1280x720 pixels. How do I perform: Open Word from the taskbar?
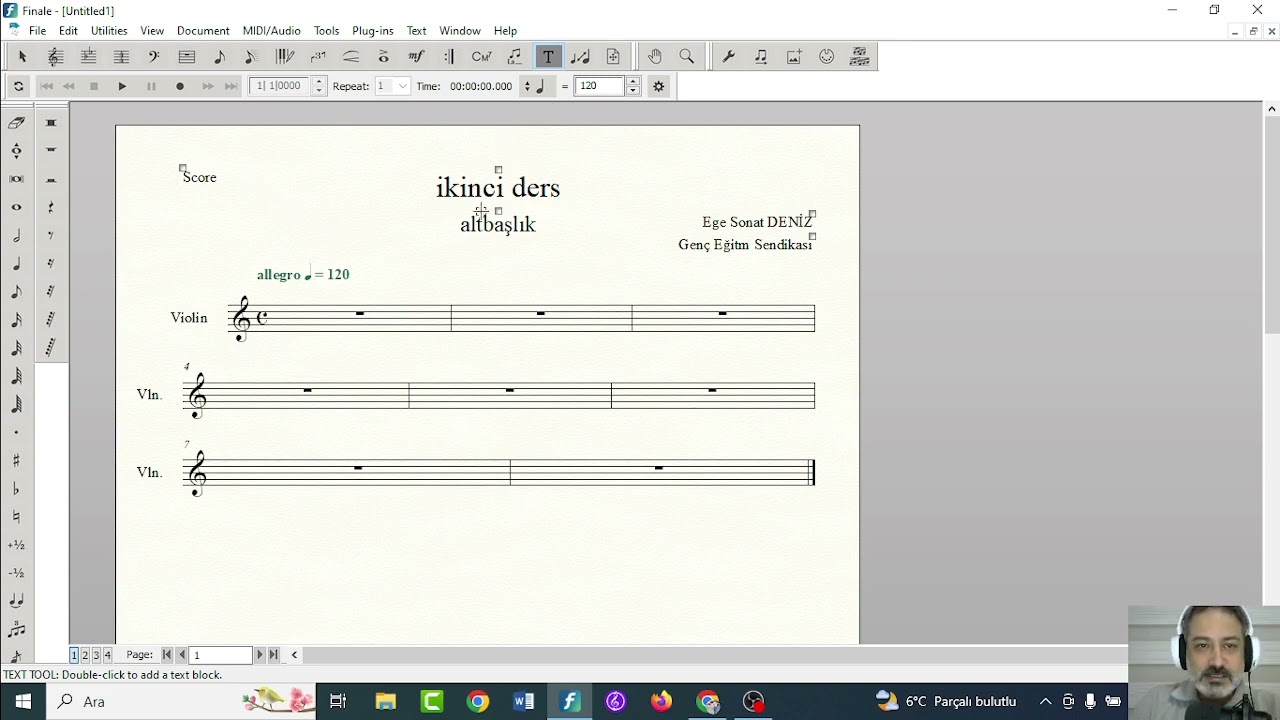524,702
